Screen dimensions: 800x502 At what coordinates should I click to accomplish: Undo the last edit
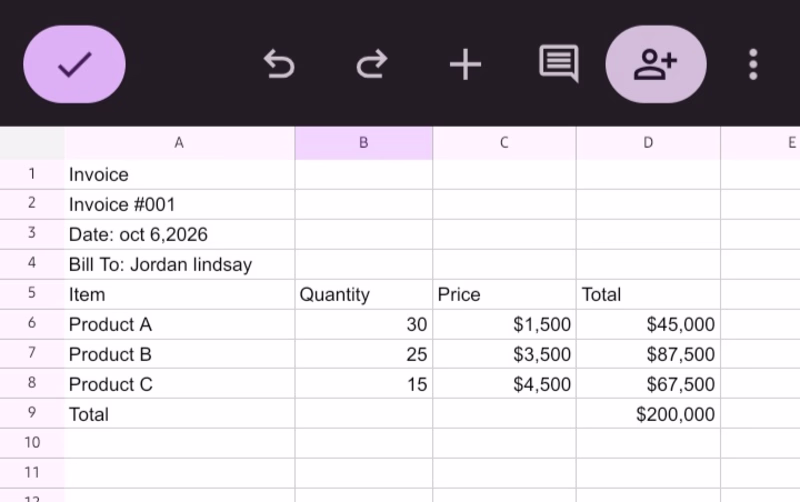pyautogui.click(x=279, y=64)
